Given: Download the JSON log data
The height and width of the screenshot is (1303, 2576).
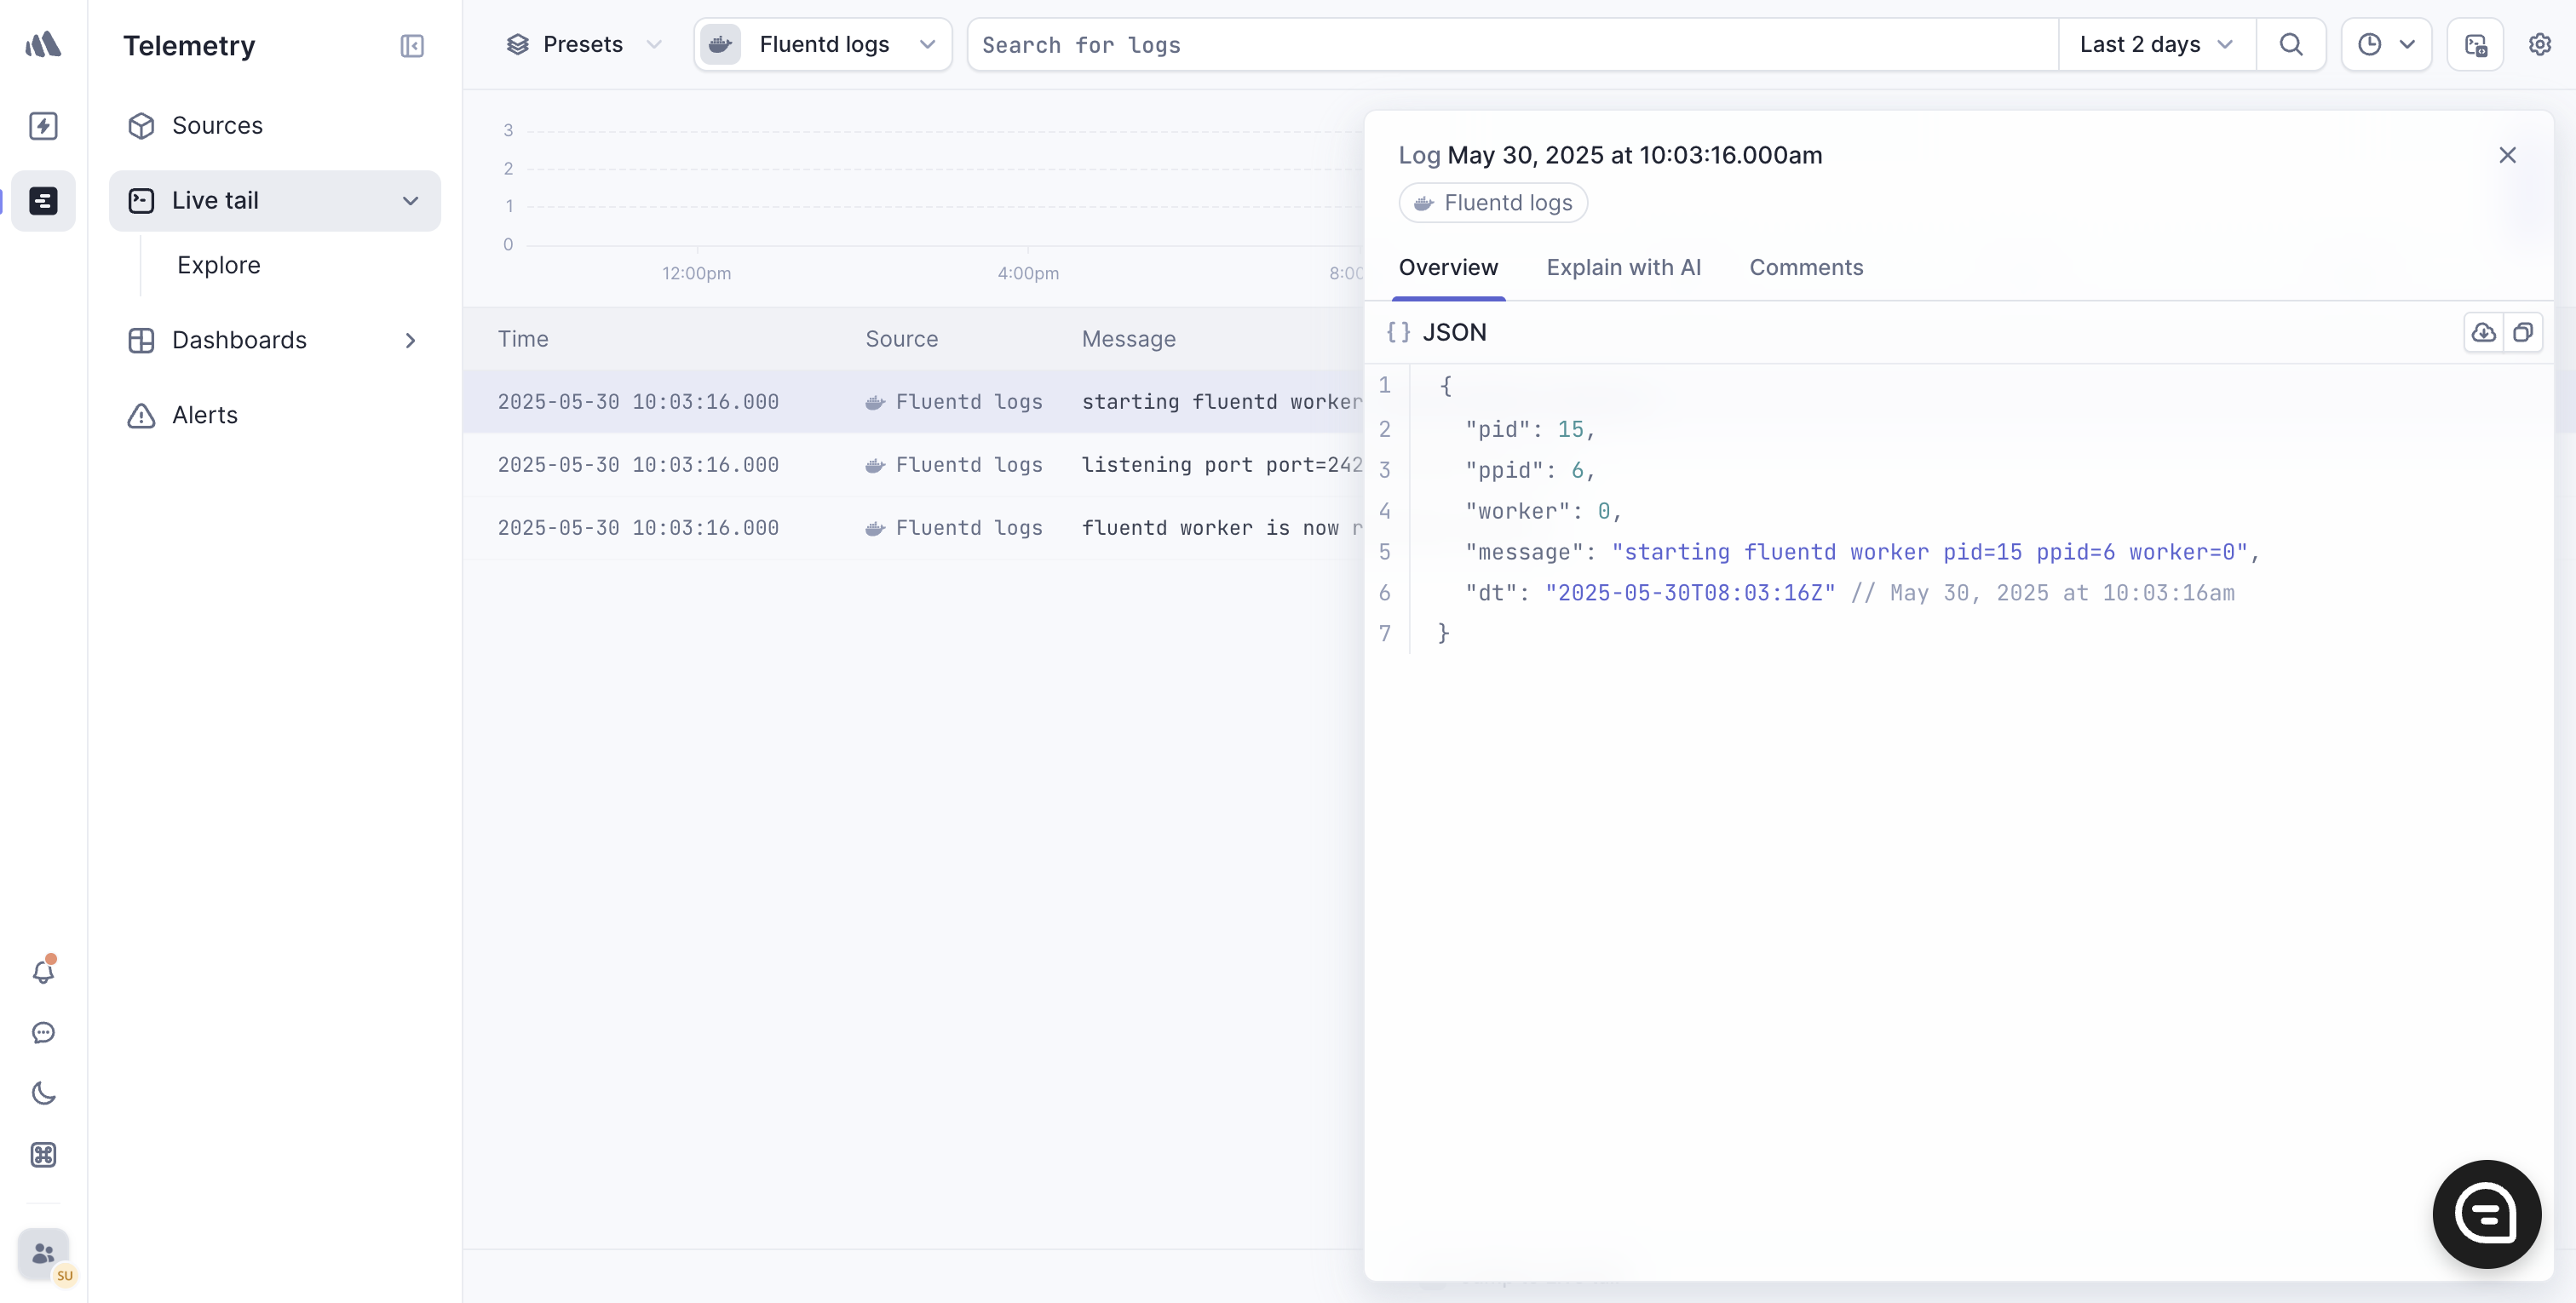Looking at the screenshot, I should click(2483, 332).
